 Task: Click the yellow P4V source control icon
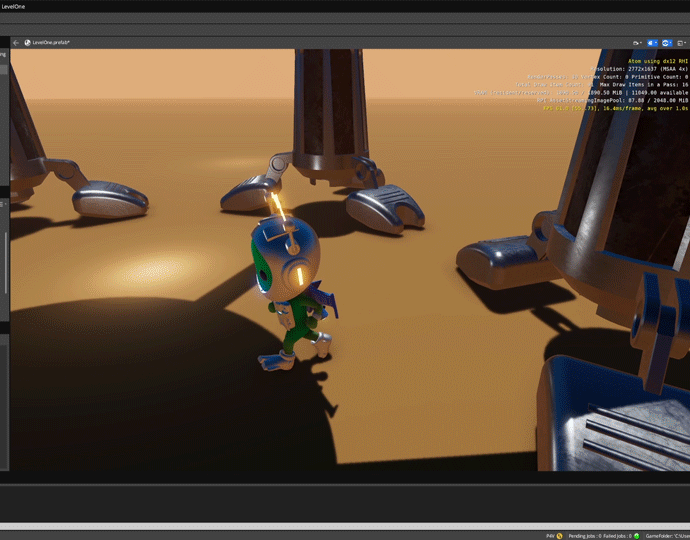(x=559, y=536)
